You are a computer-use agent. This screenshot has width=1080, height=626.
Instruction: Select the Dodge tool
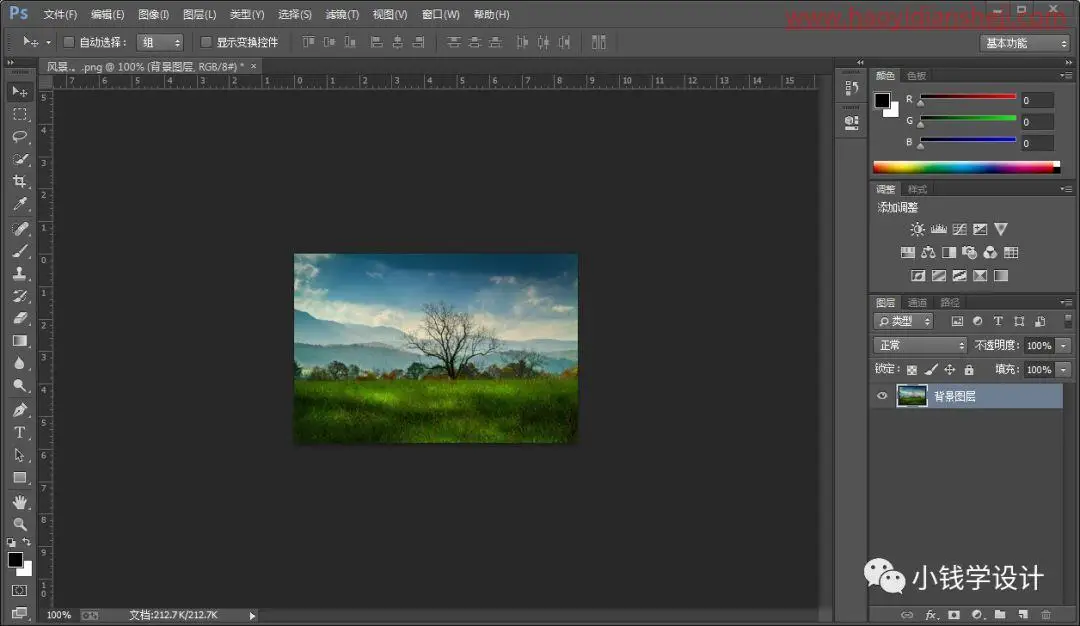coord(20,386)
